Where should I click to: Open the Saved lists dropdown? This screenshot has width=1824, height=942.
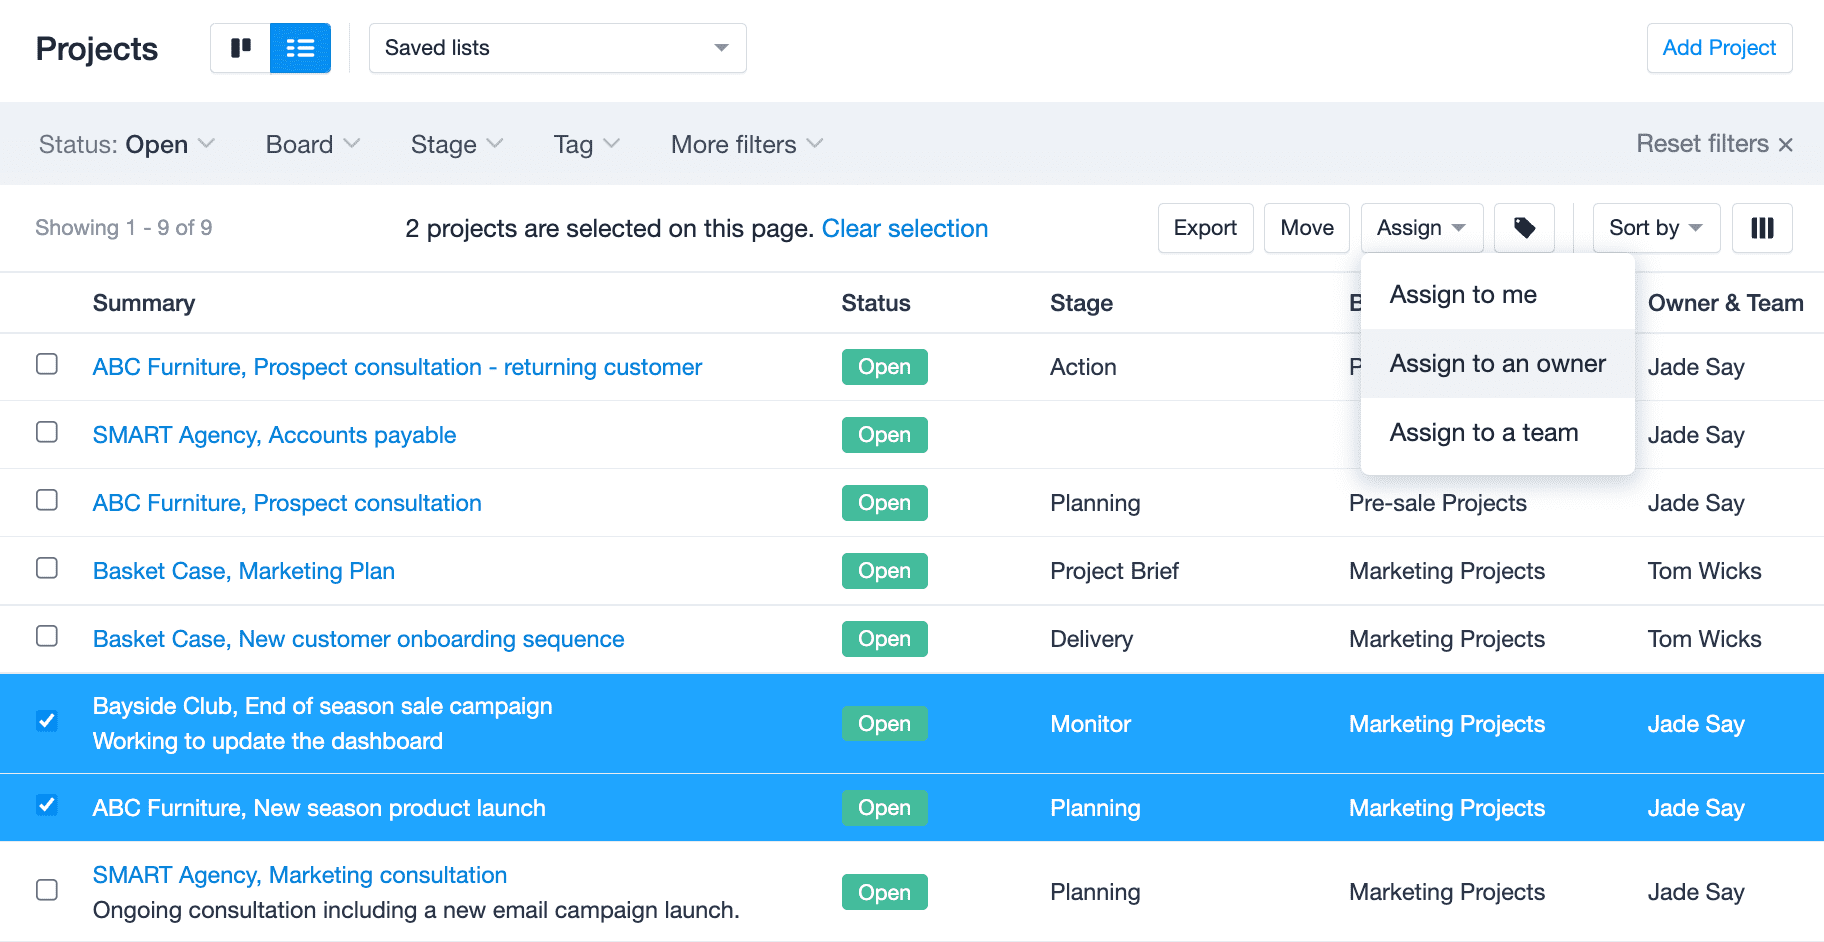(x=558, y=48)
